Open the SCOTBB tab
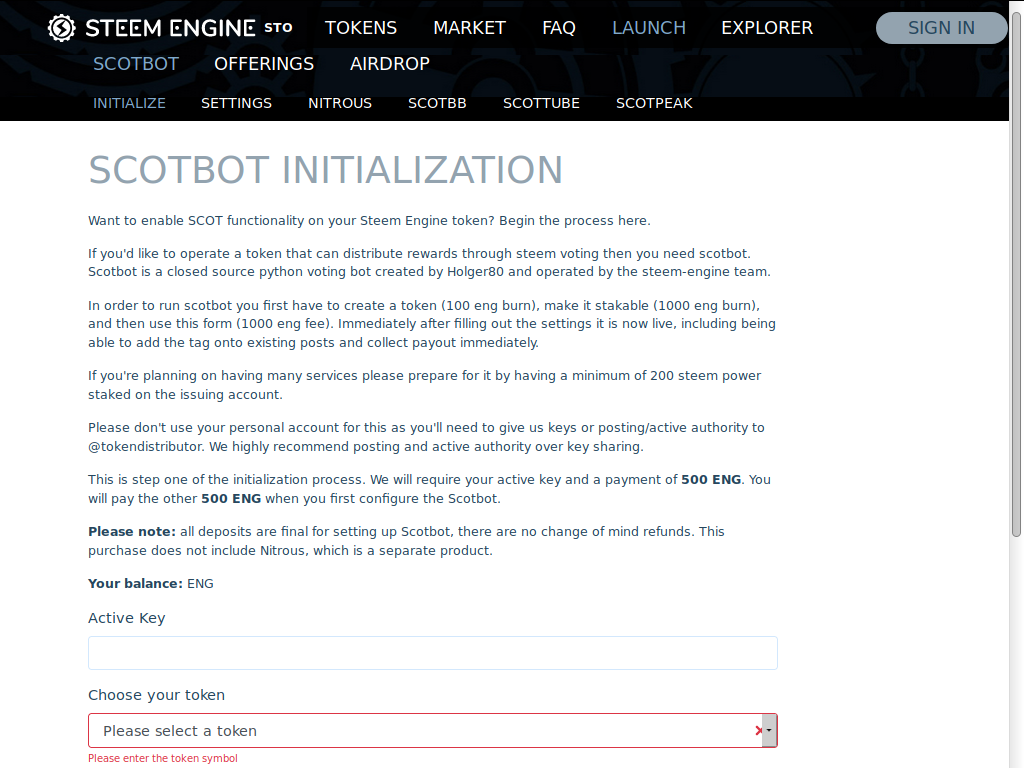Viewport: 1024px width, 768px height. coord(437,103)
